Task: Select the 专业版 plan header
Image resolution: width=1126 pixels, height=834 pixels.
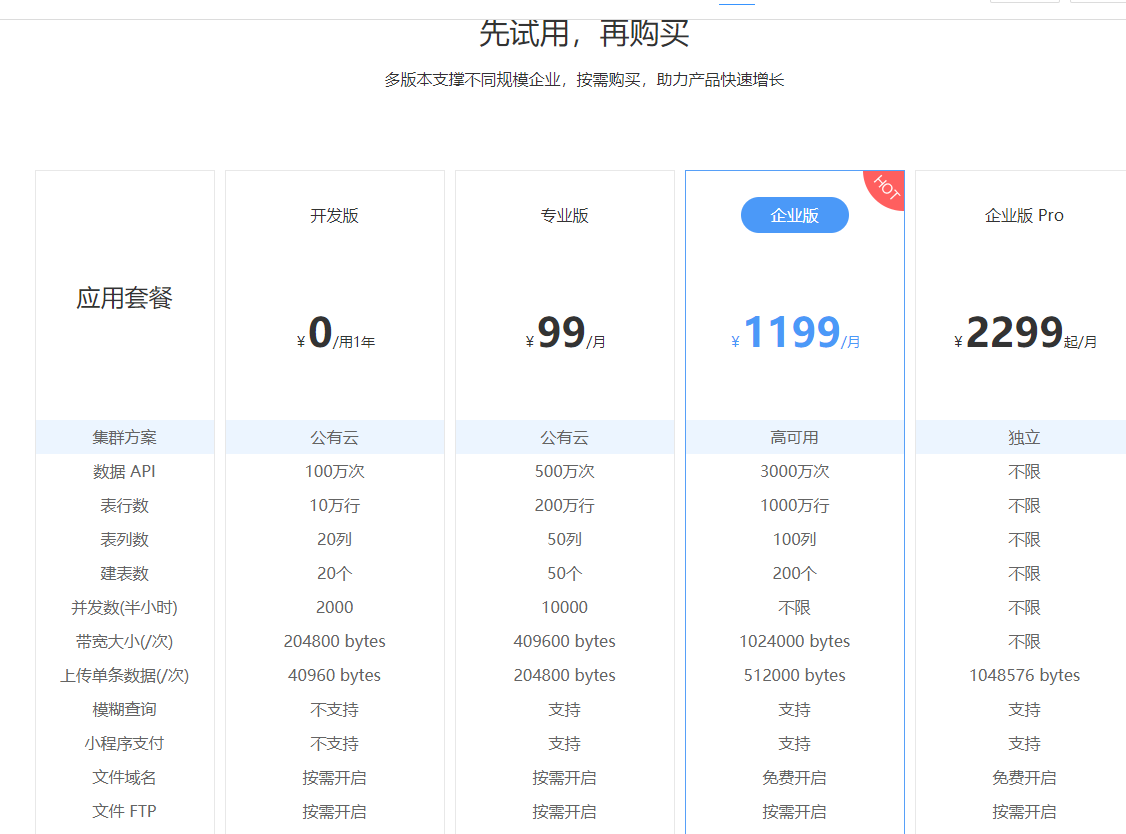Action: 564,215
